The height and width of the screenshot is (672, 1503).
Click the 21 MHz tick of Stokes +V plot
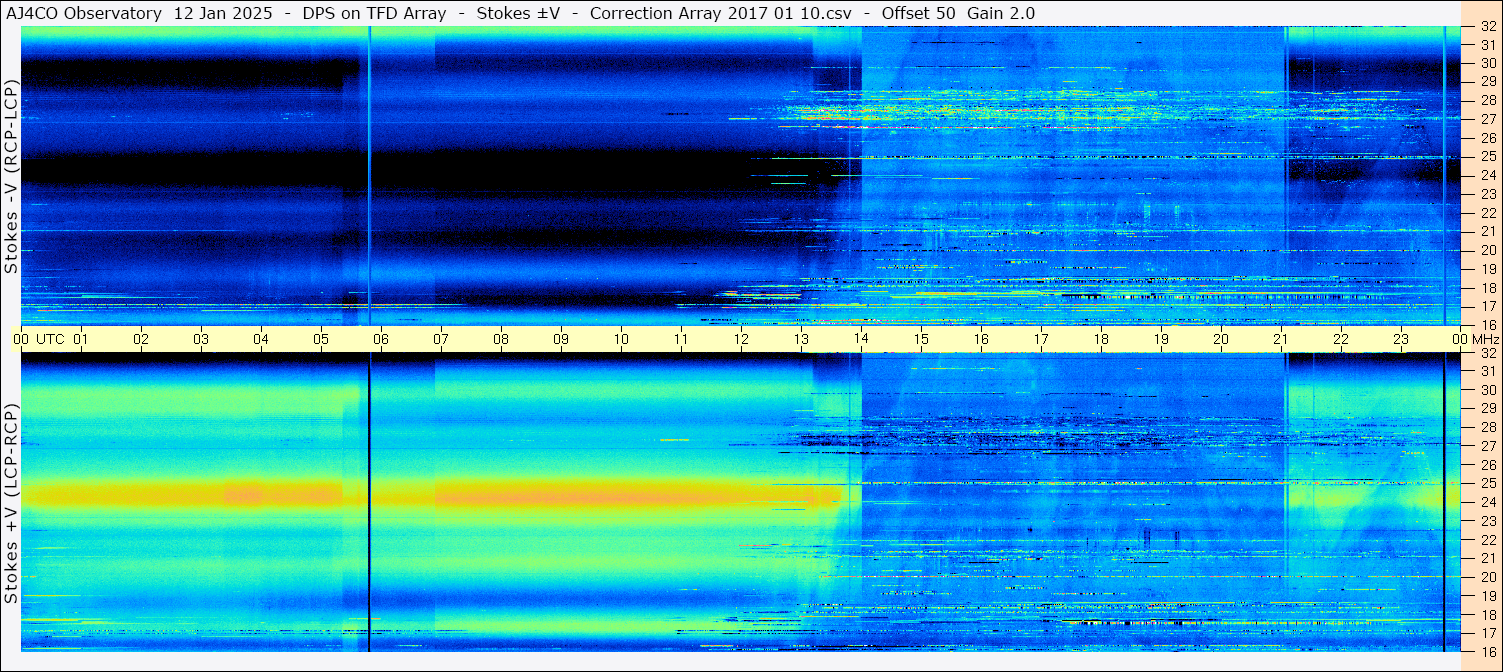tap(1487, 558)
